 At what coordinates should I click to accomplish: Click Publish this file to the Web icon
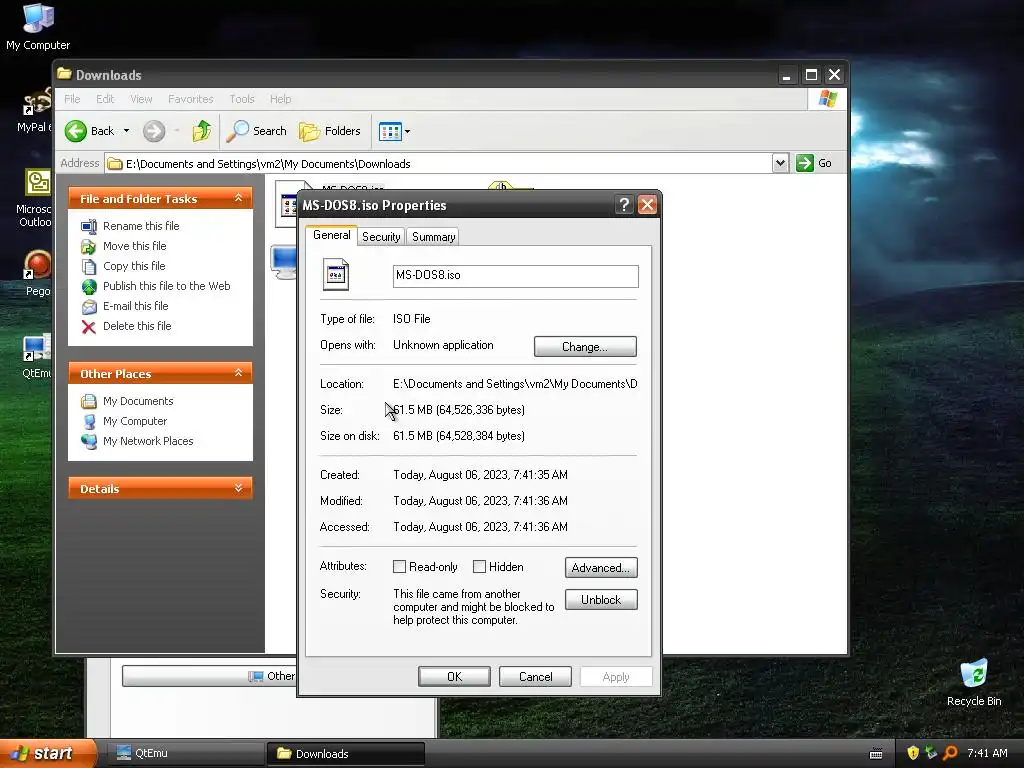pos(89,286)
